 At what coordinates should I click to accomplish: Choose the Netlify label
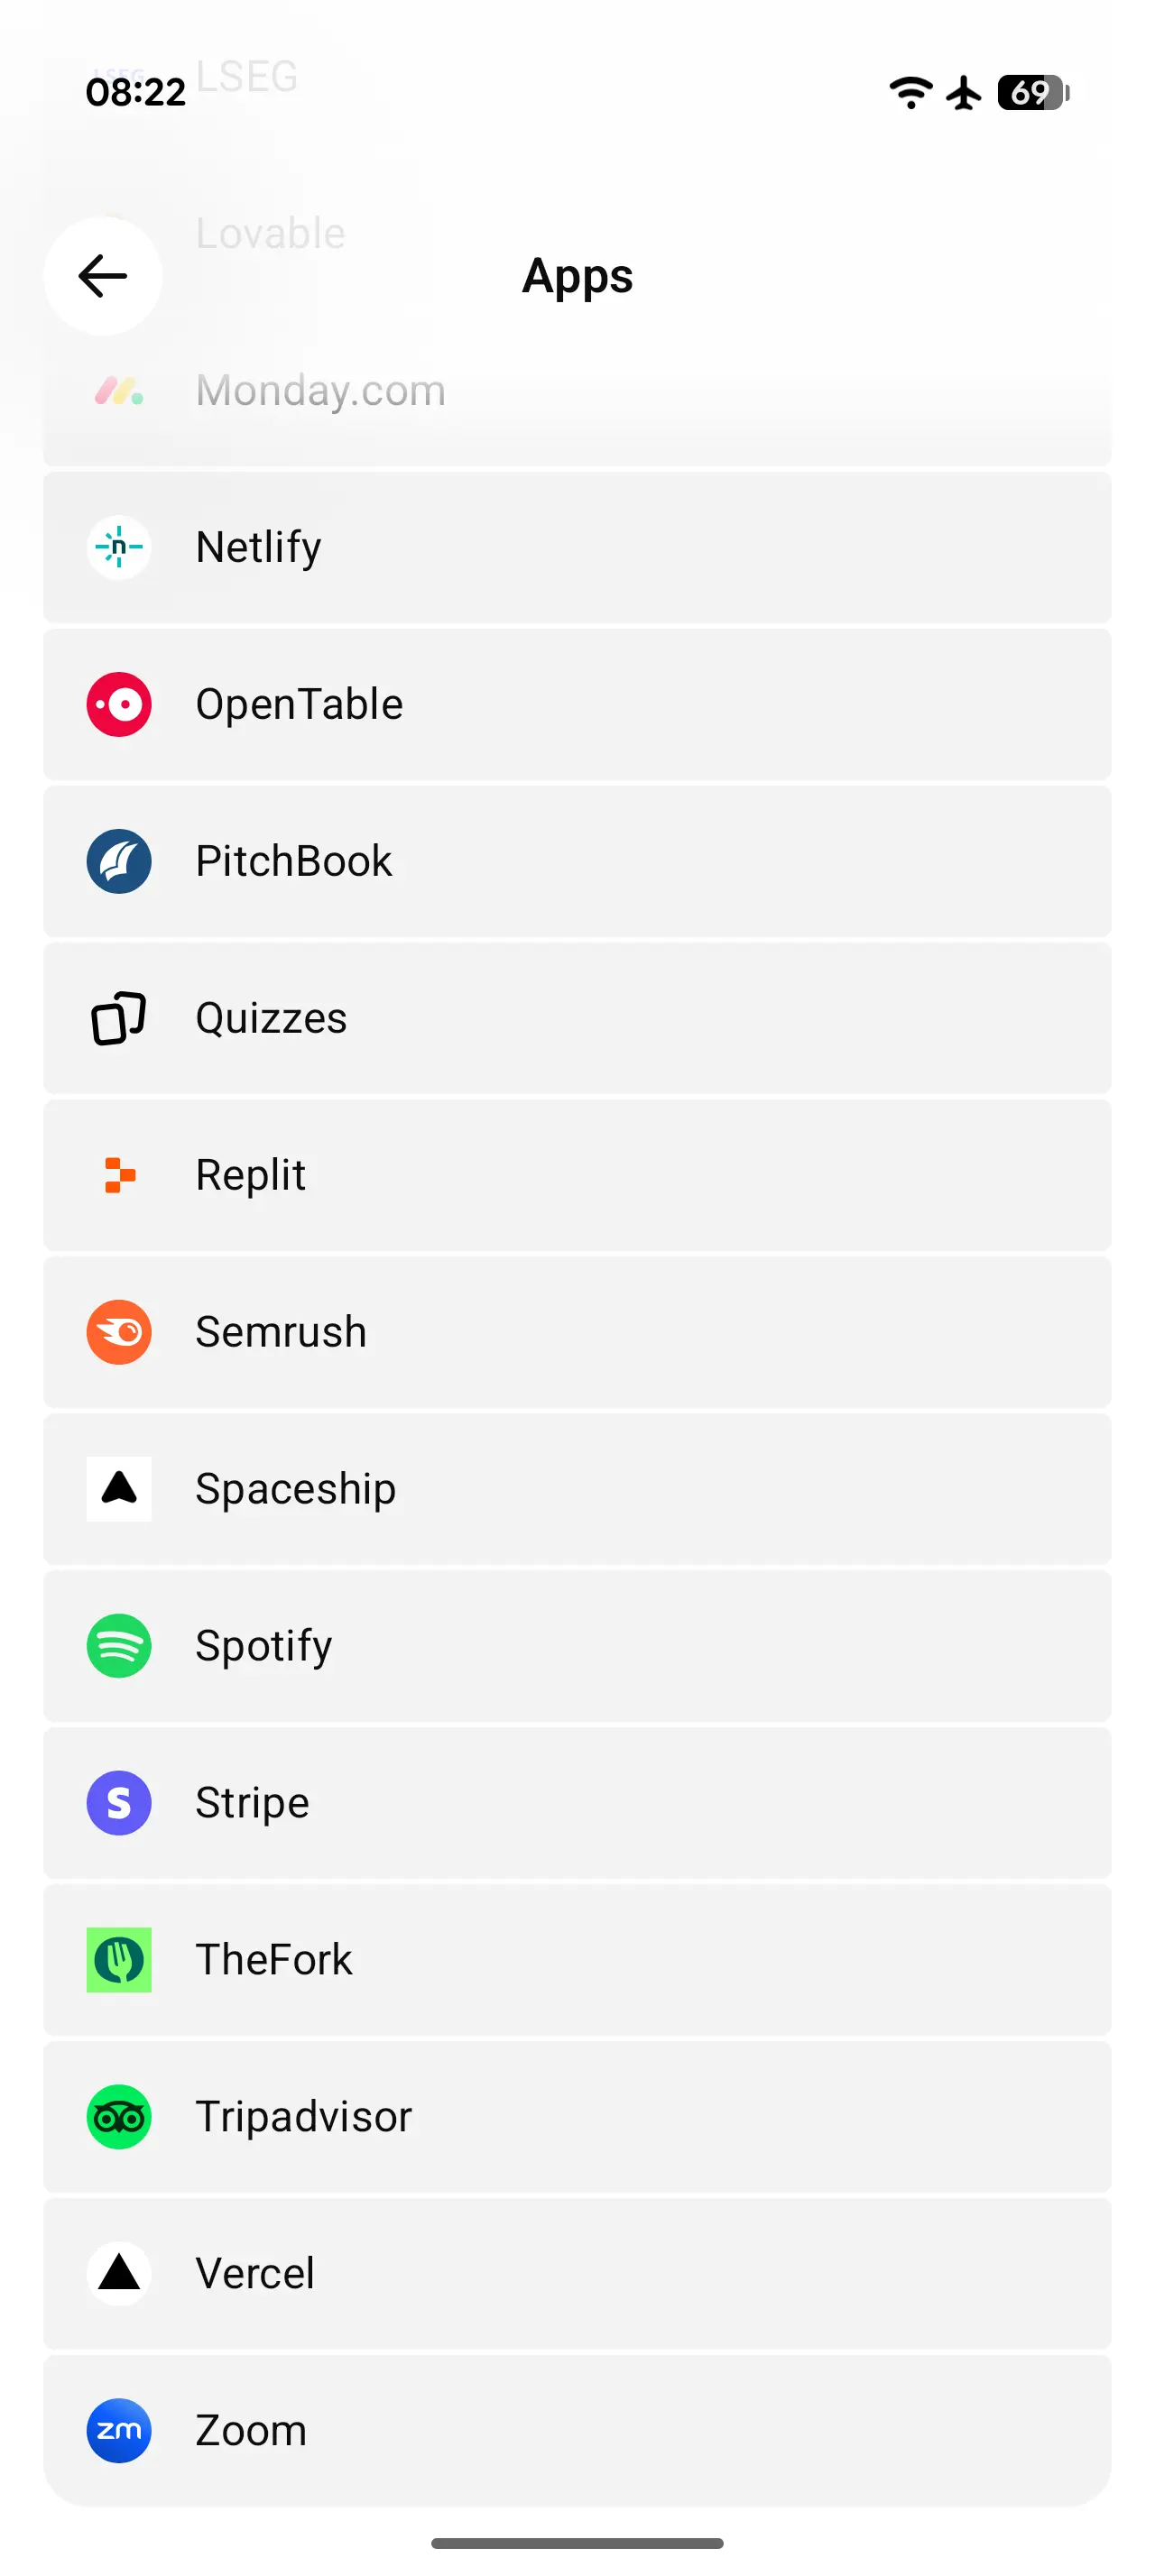click(258, 547)
